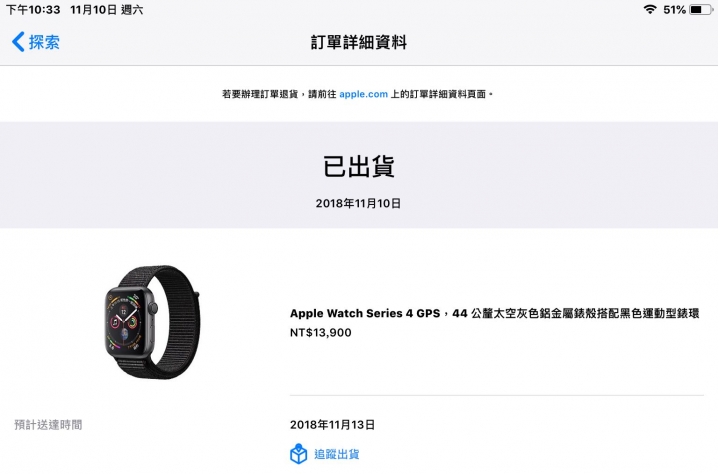
Task: Tap the NT$13,900 price
Action: pos(321,333)
